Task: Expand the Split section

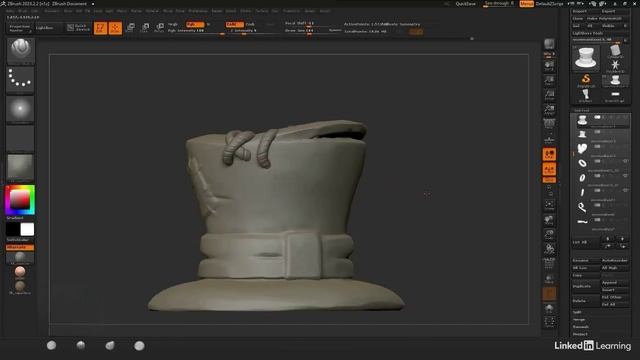Action: tap(577, 312)
